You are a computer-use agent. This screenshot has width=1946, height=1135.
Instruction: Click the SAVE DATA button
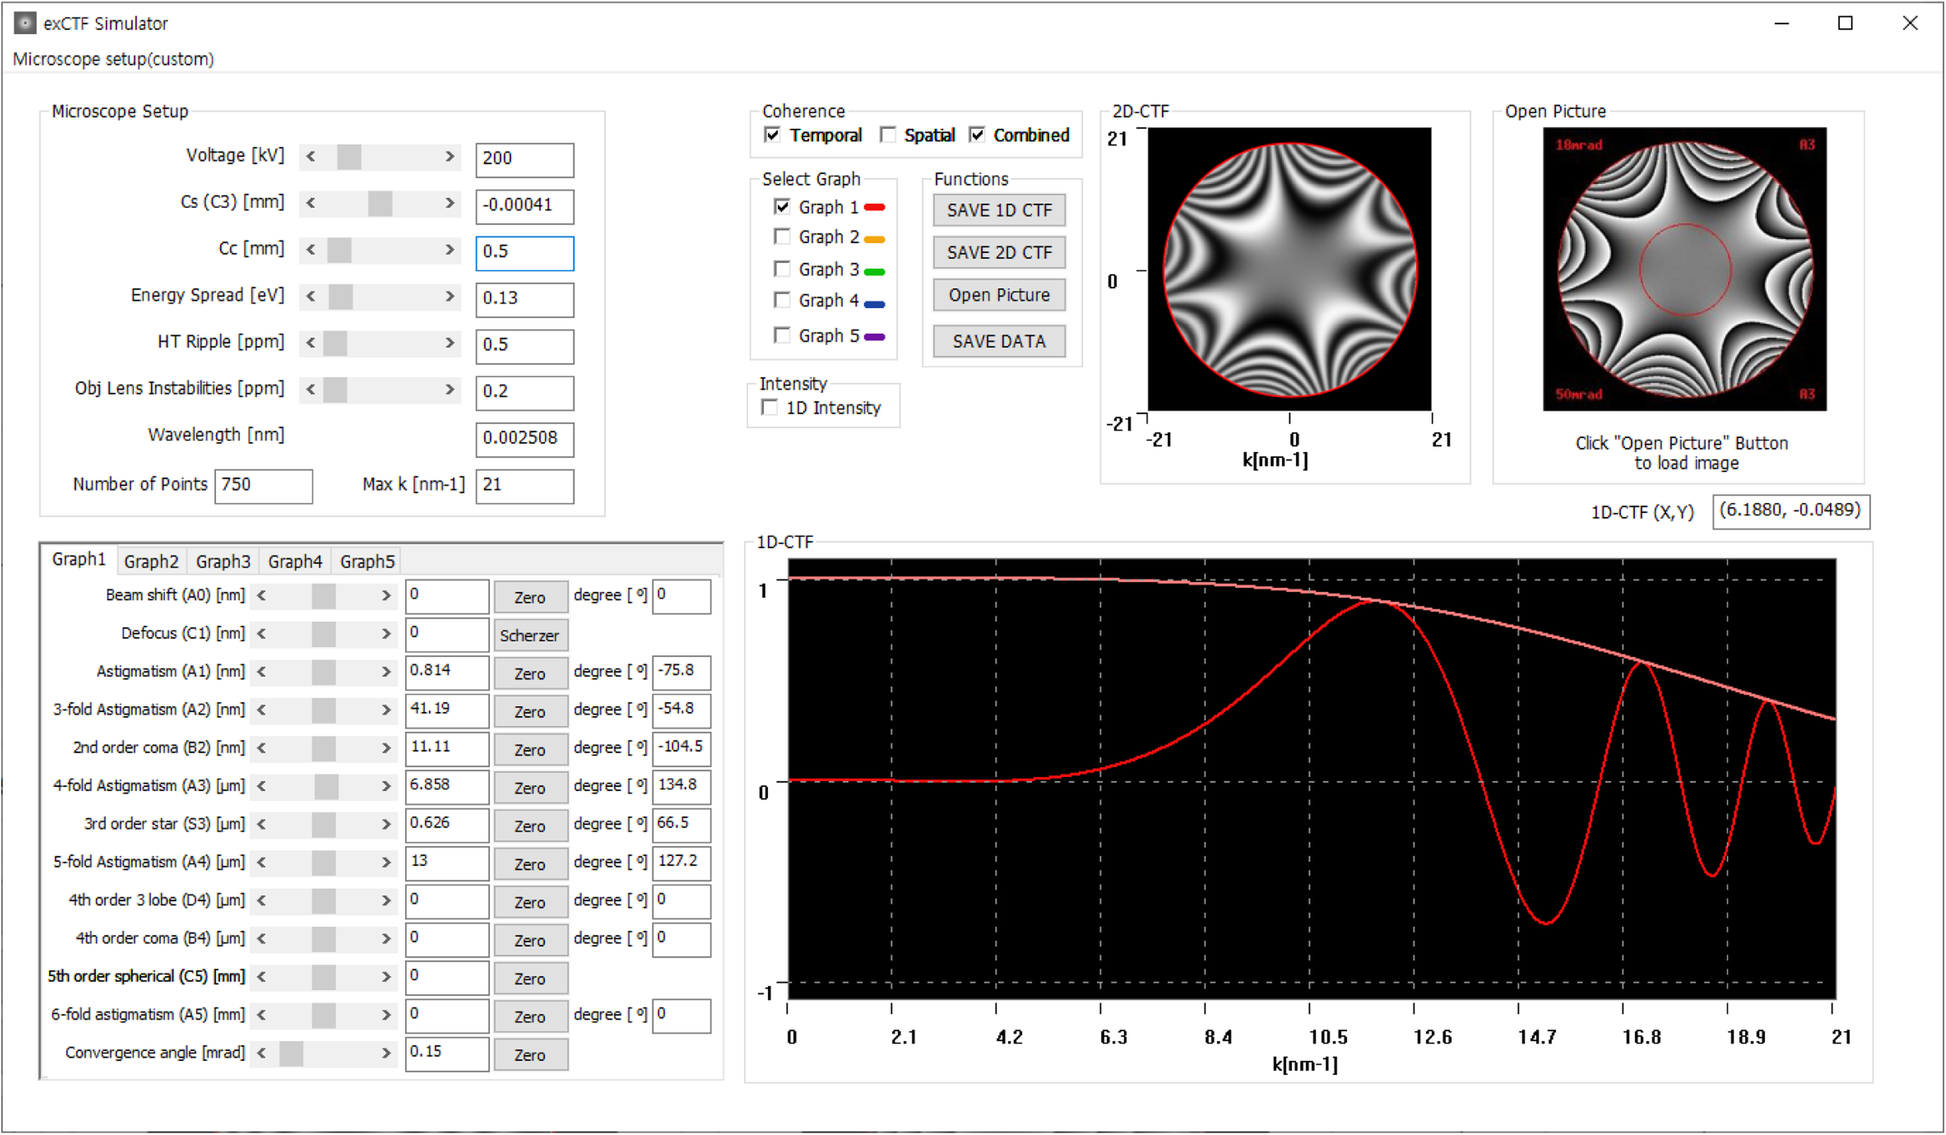[999, 341]
